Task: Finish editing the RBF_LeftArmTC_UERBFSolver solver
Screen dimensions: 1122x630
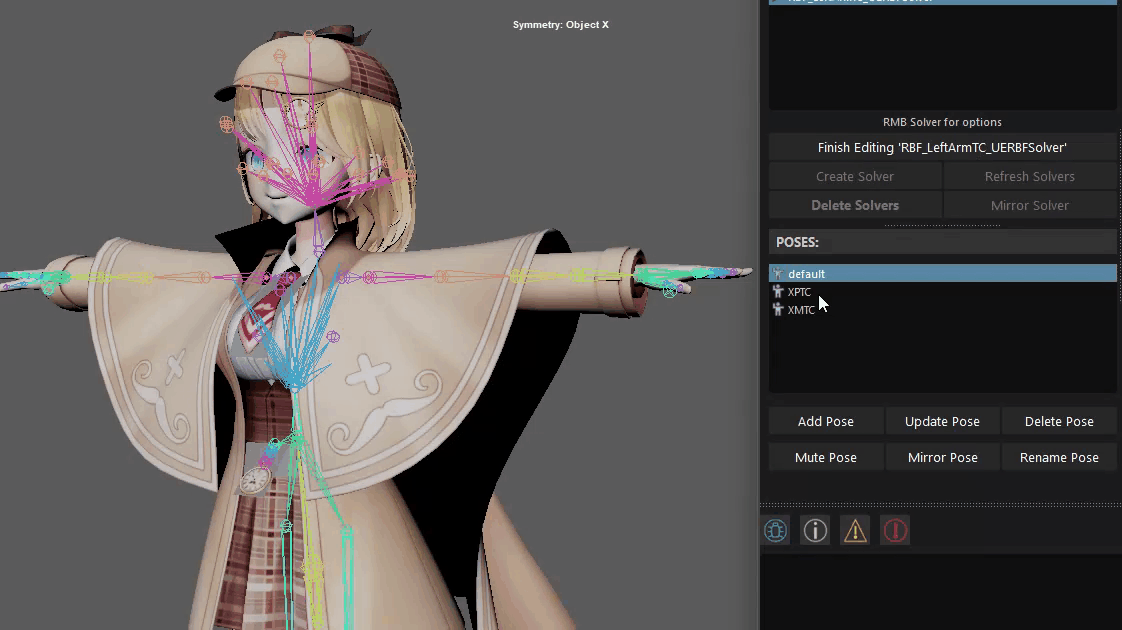Action: (942, 147)
